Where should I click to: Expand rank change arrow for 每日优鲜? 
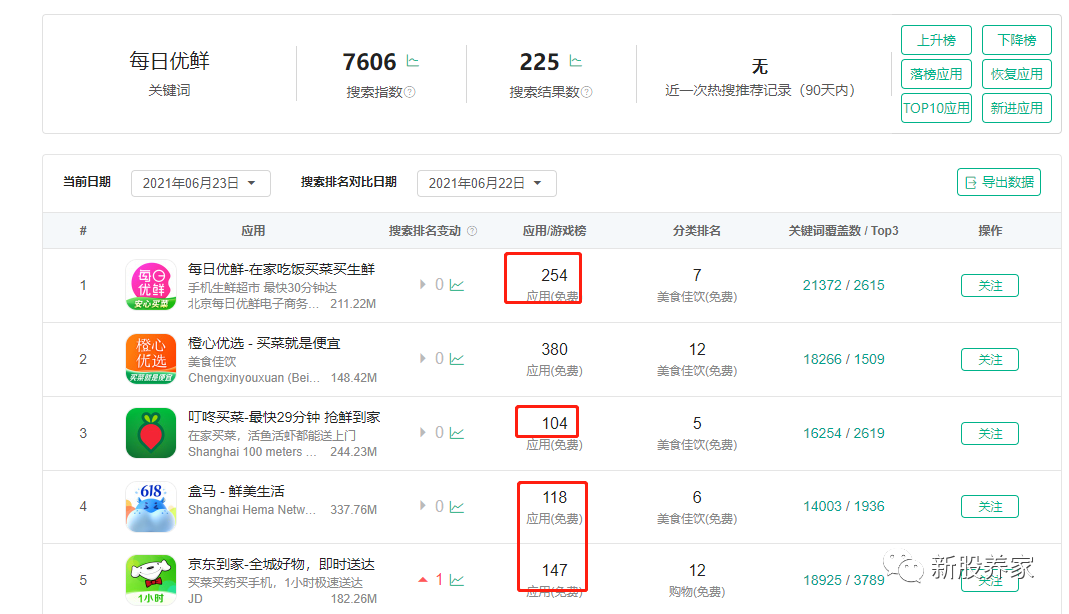[423, 284]
